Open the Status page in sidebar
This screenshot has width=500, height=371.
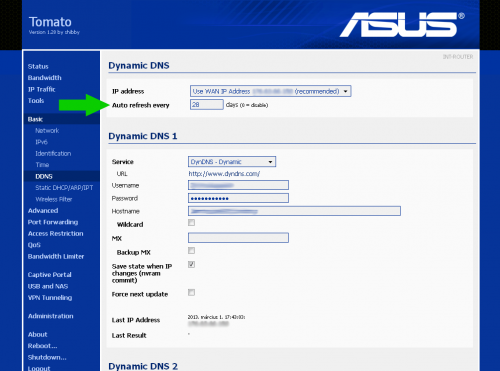coord(38,66)
